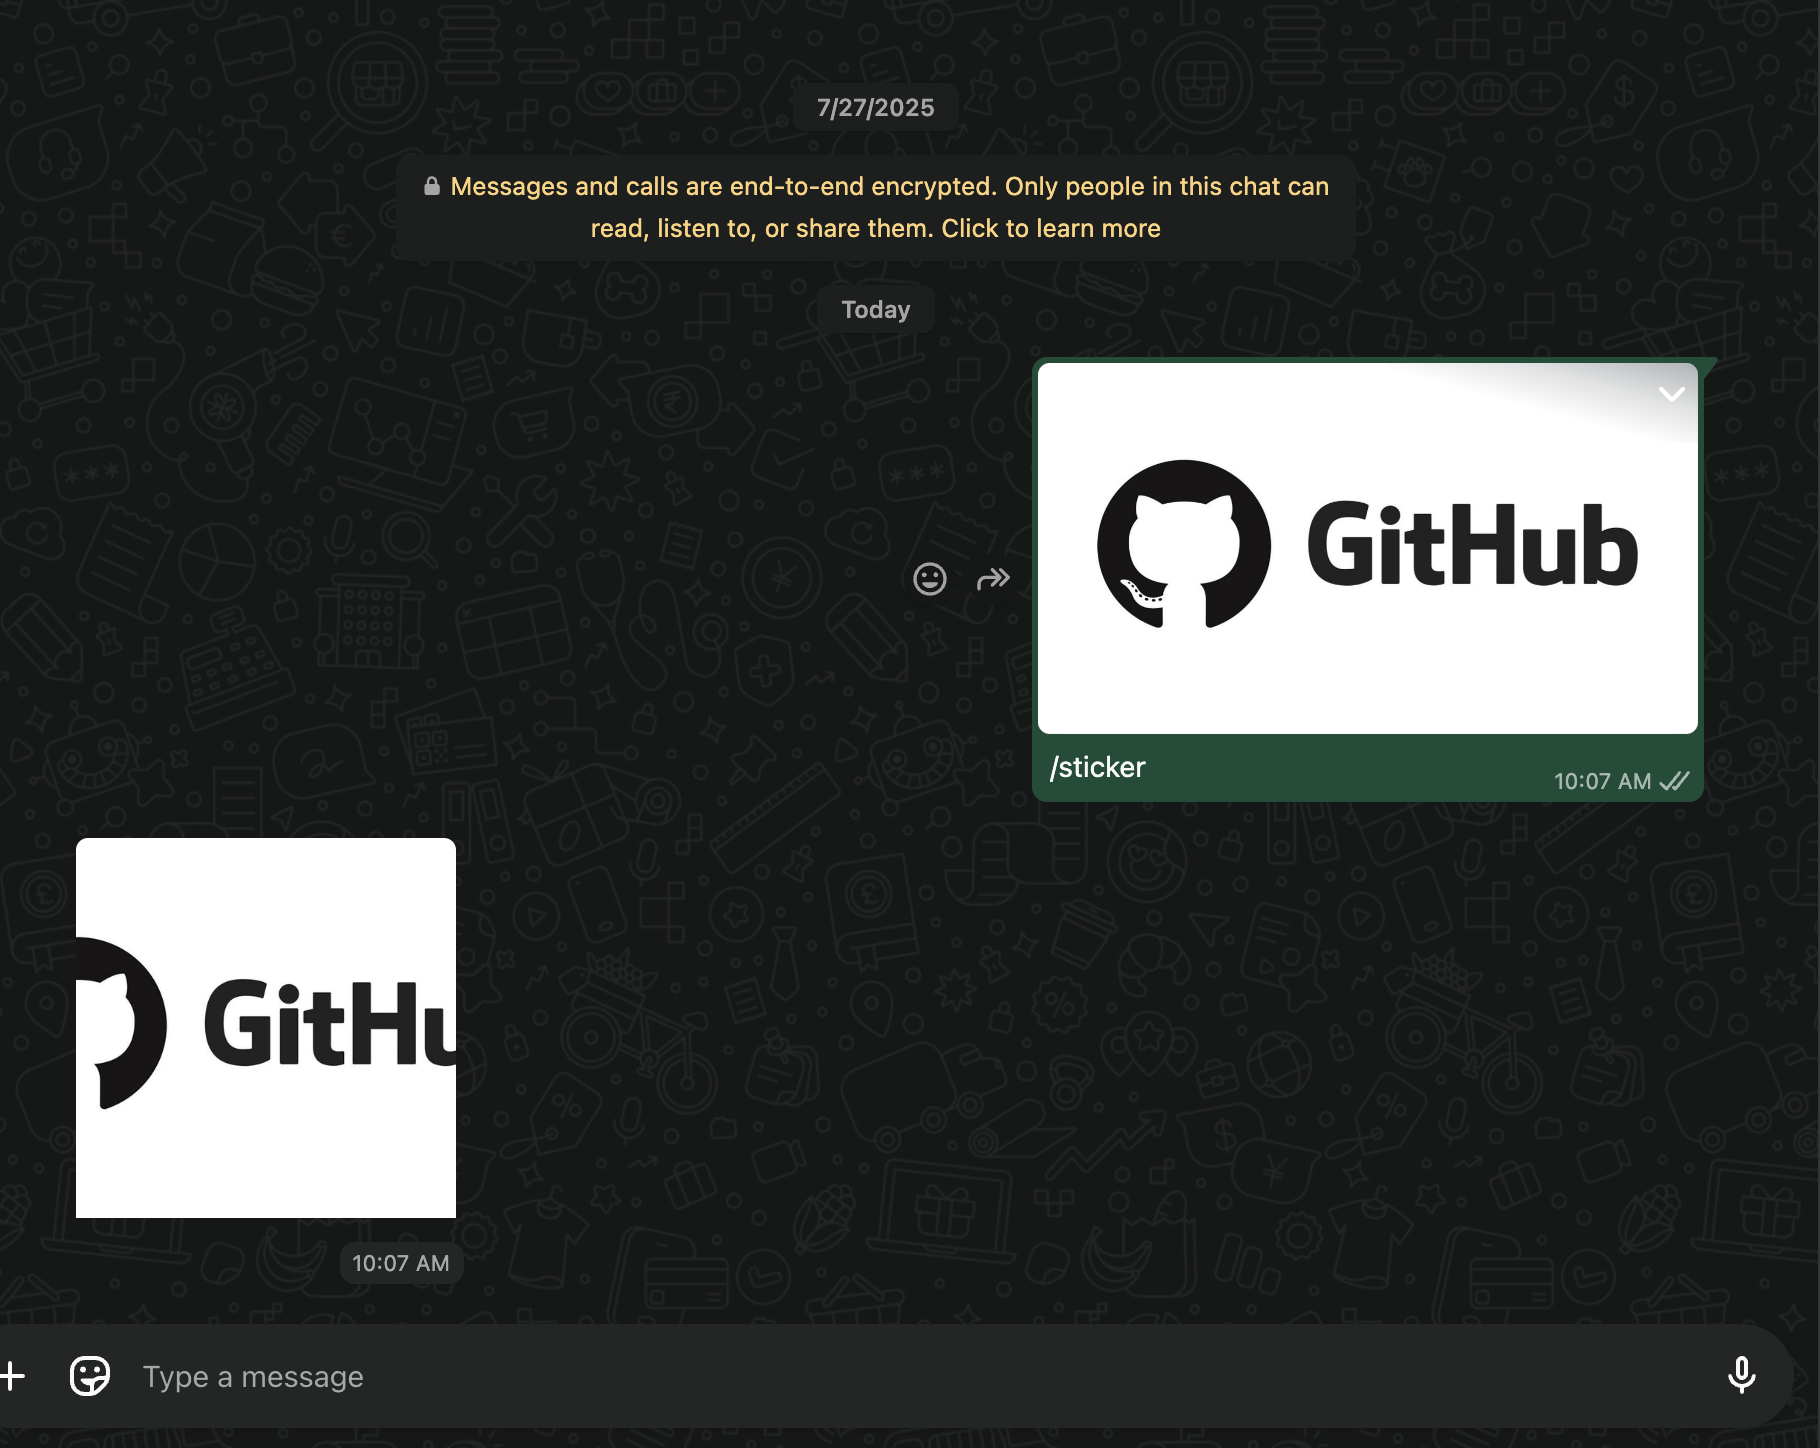Click the Today date label

876,310
